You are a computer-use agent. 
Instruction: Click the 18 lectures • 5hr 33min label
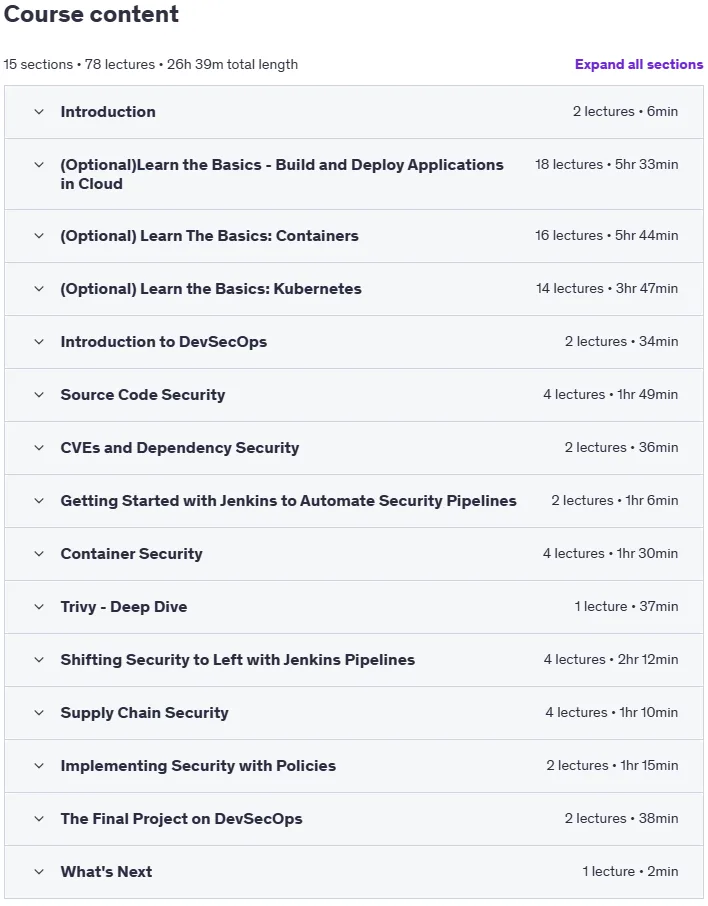point(606,165)
